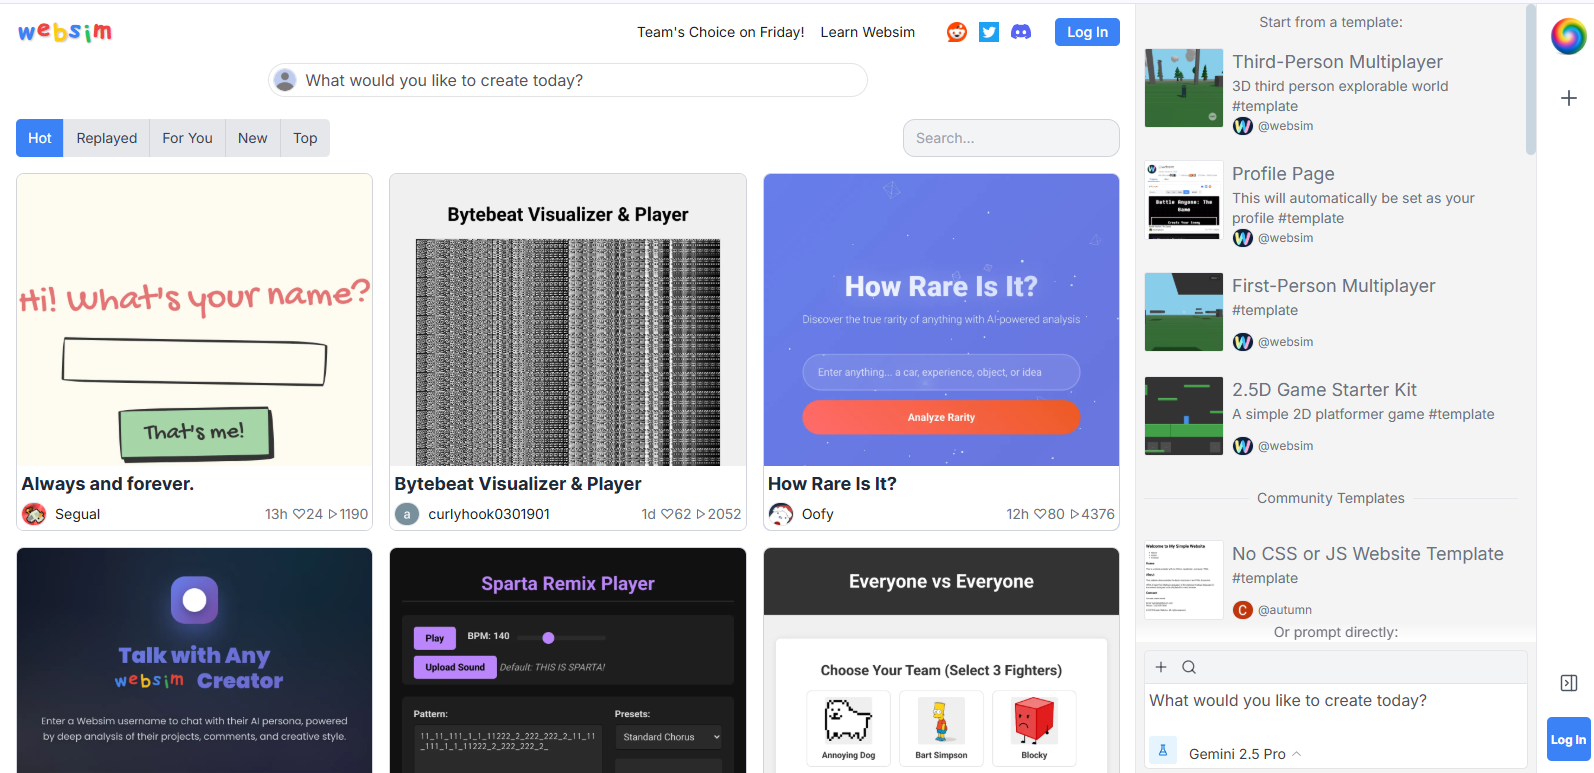Adjust the BPM slider in Sparta Remix Player
Screen dimensions: 1594x773
click(561, 637)
